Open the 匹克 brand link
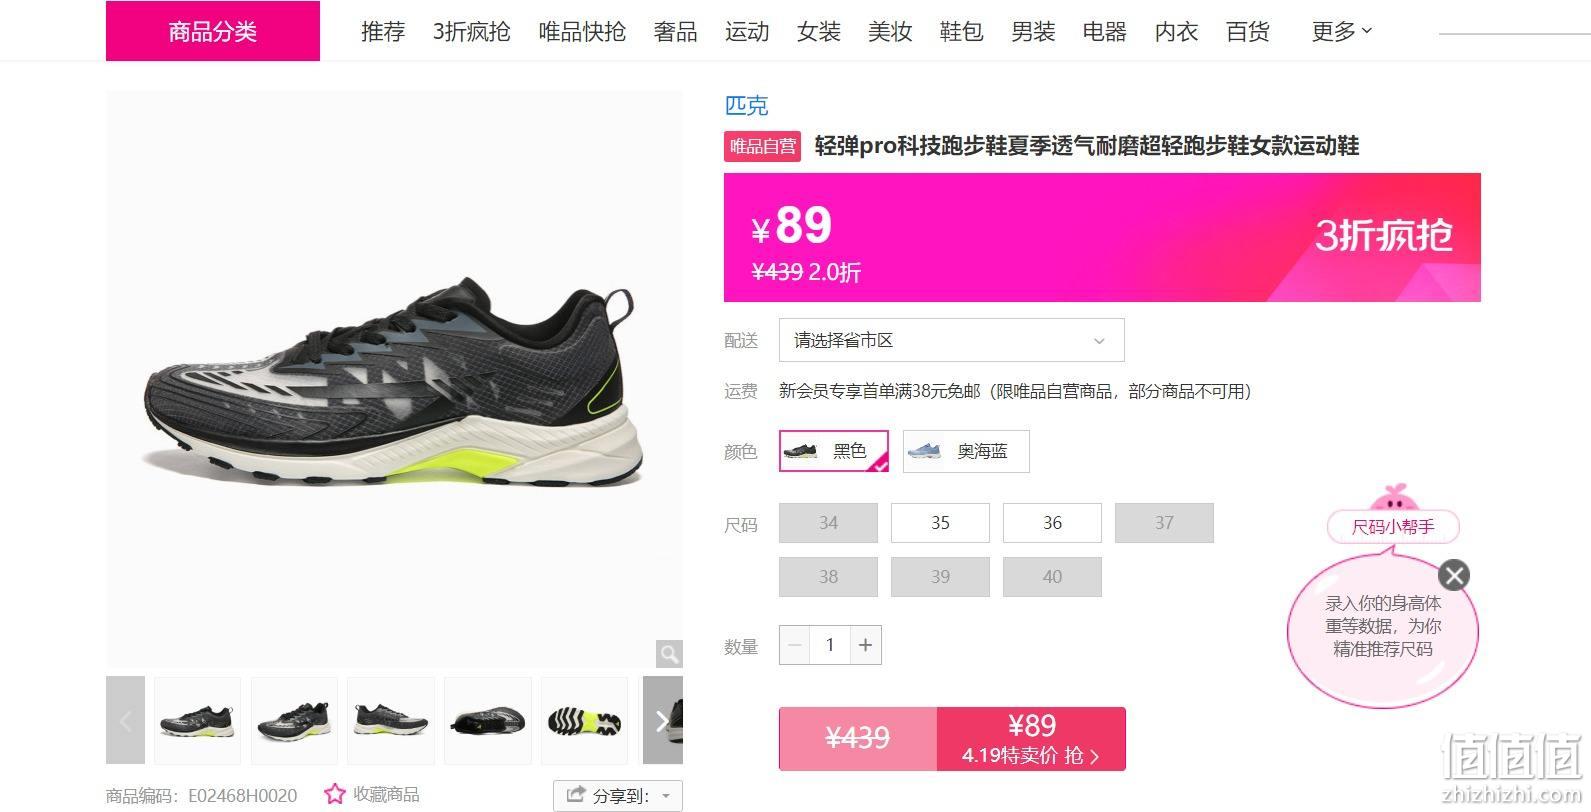1591x812 pixels. [x=746, y=105]
